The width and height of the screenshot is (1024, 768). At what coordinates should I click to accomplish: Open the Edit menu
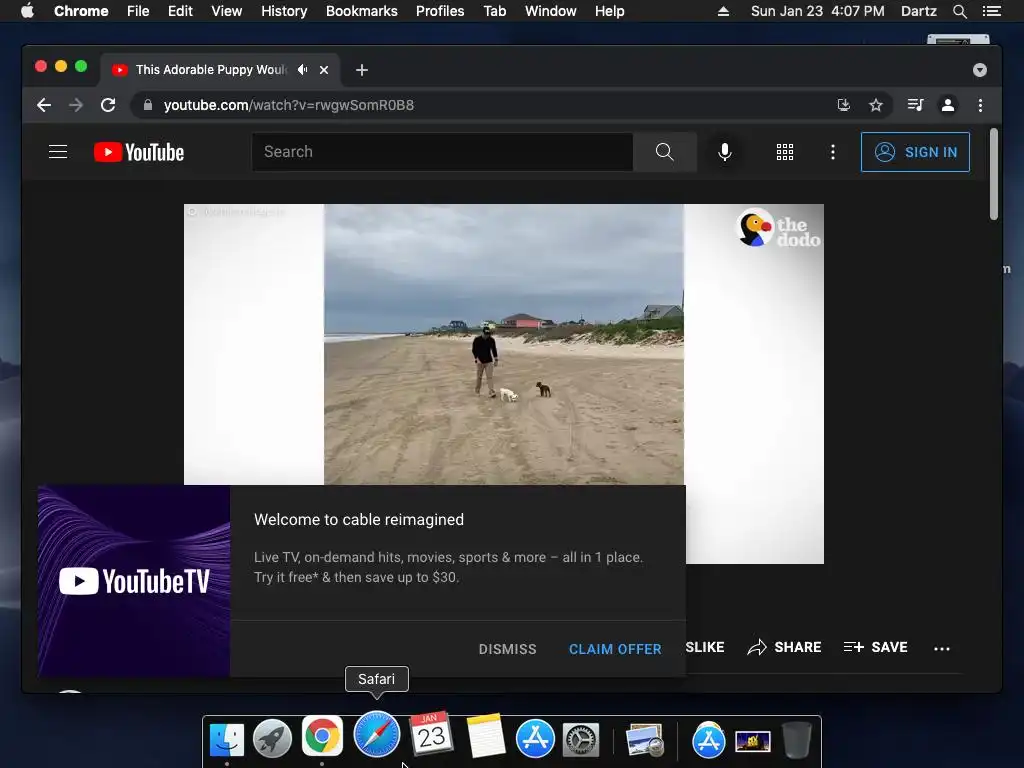[180, 11]
